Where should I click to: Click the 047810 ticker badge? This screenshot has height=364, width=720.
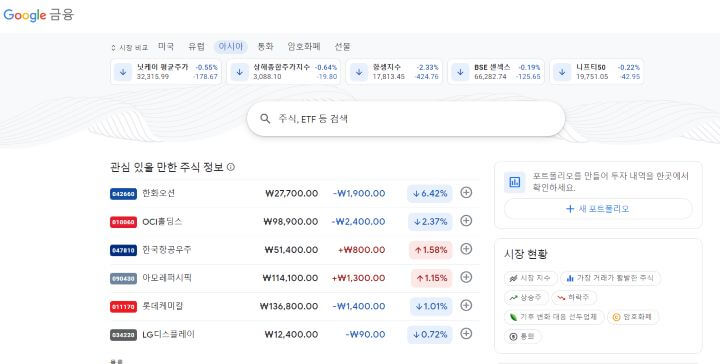tap(123, 251)
